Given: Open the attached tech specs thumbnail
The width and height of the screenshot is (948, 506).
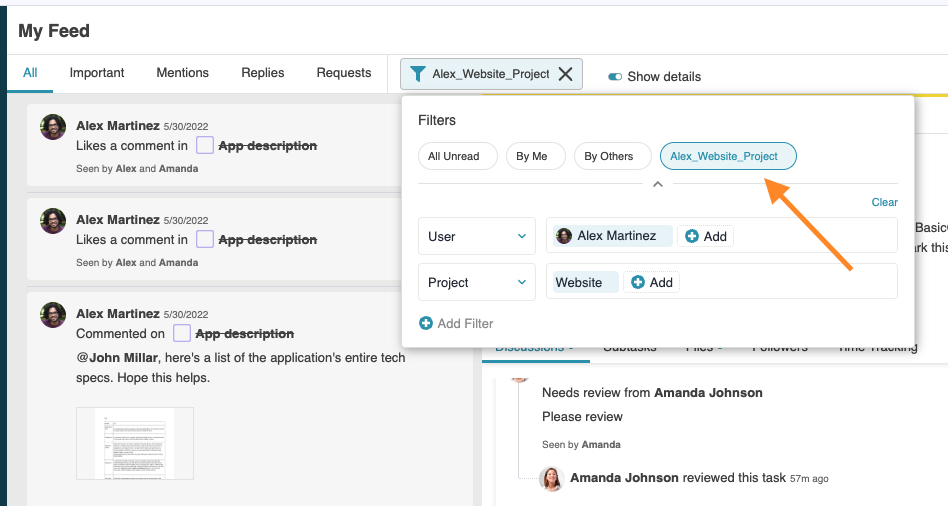Looking at the screenshot, I should 135,443.
